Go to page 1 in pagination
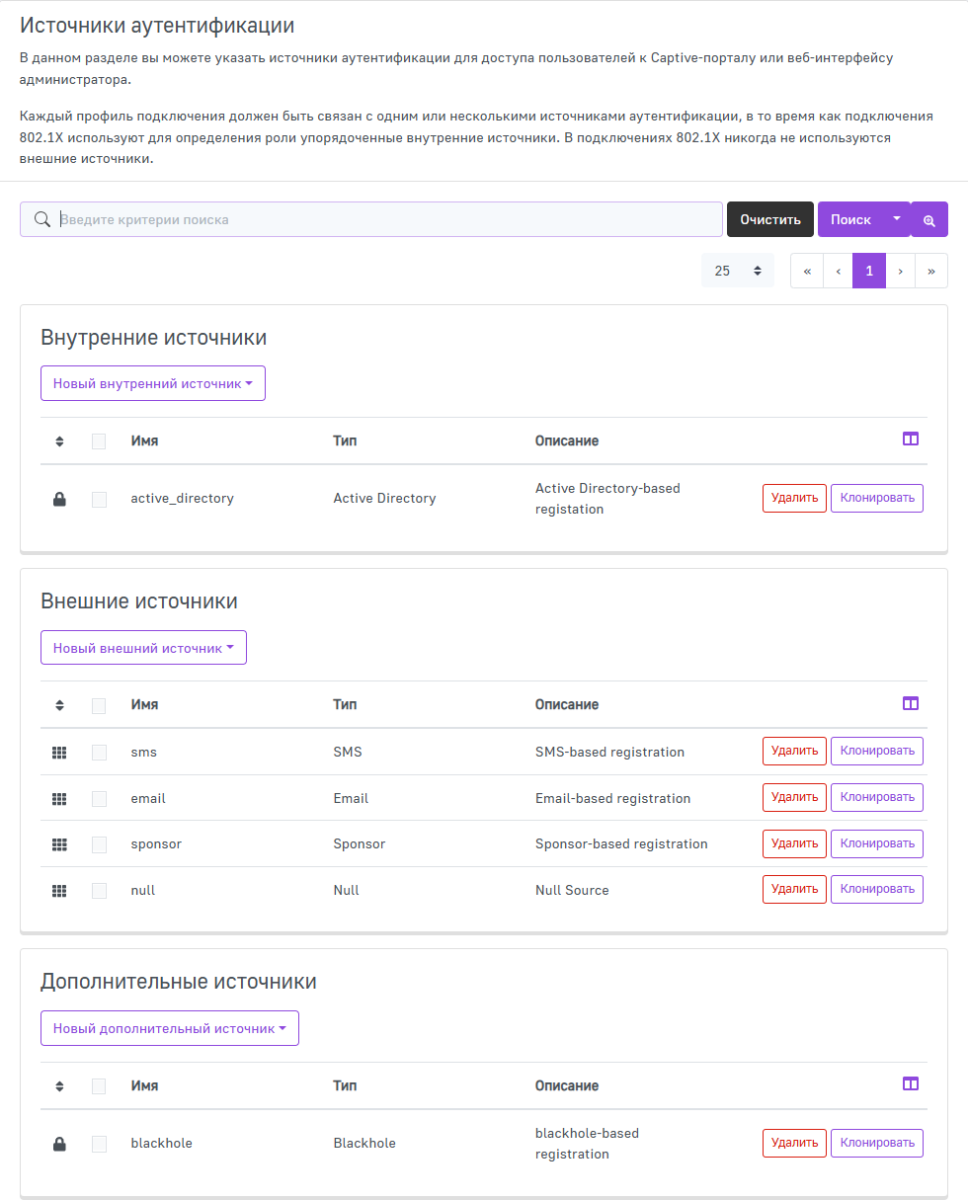968x1200 pixels. pos(869,270)
